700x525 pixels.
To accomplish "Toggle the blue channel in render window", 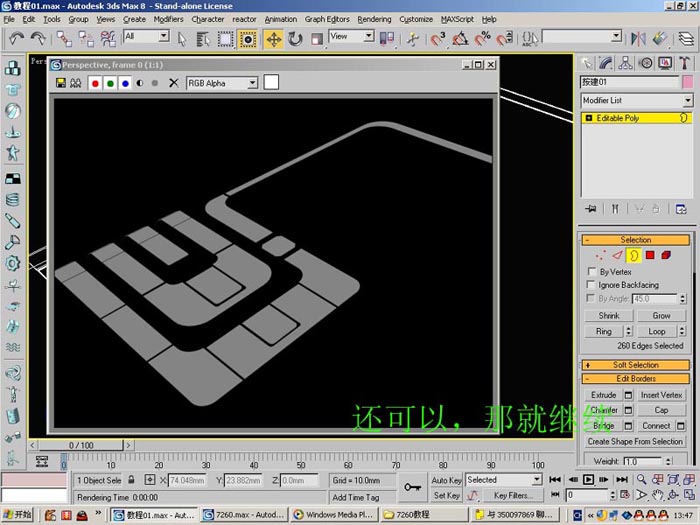I will (125, 83).
